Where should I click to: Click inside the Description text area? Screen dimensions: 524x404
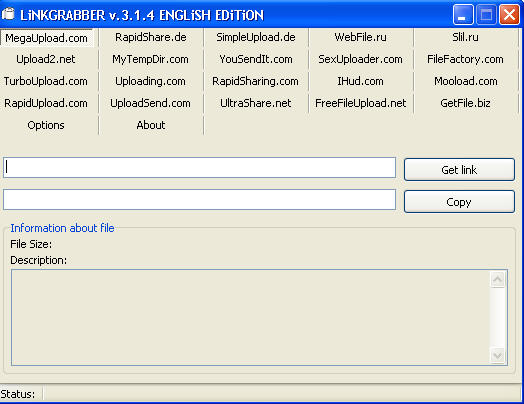pyautogui.click(x=251, y=317)
